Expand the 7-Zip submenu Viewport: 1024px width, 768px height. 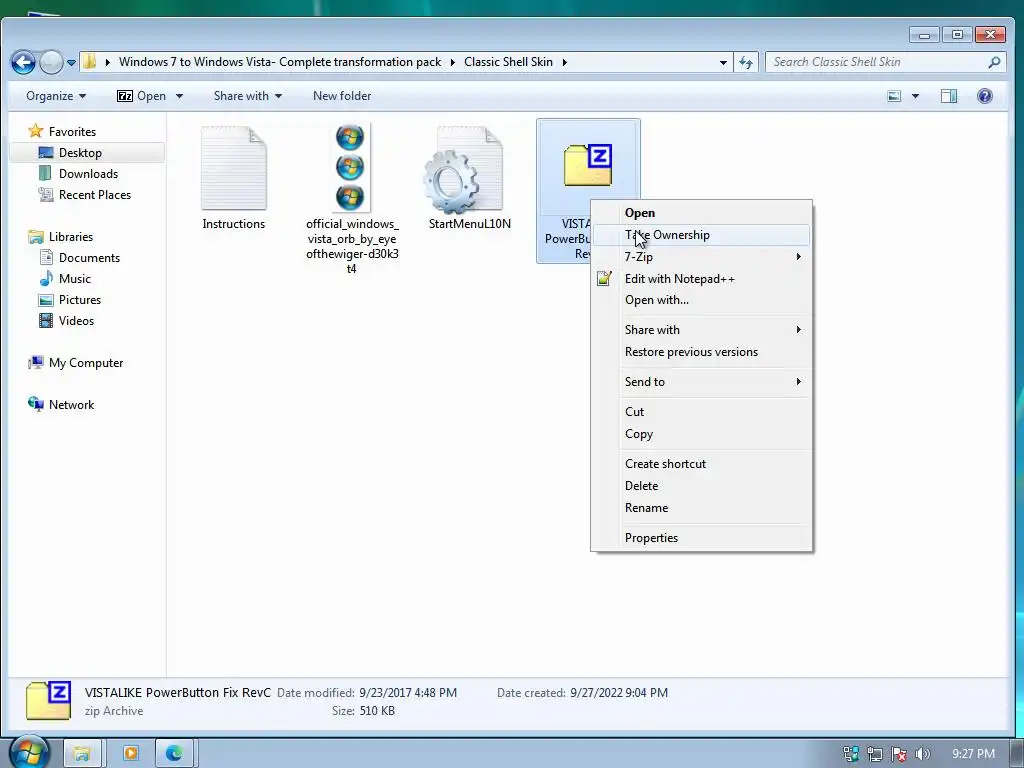pyautogui.click(x=701, y=257)
